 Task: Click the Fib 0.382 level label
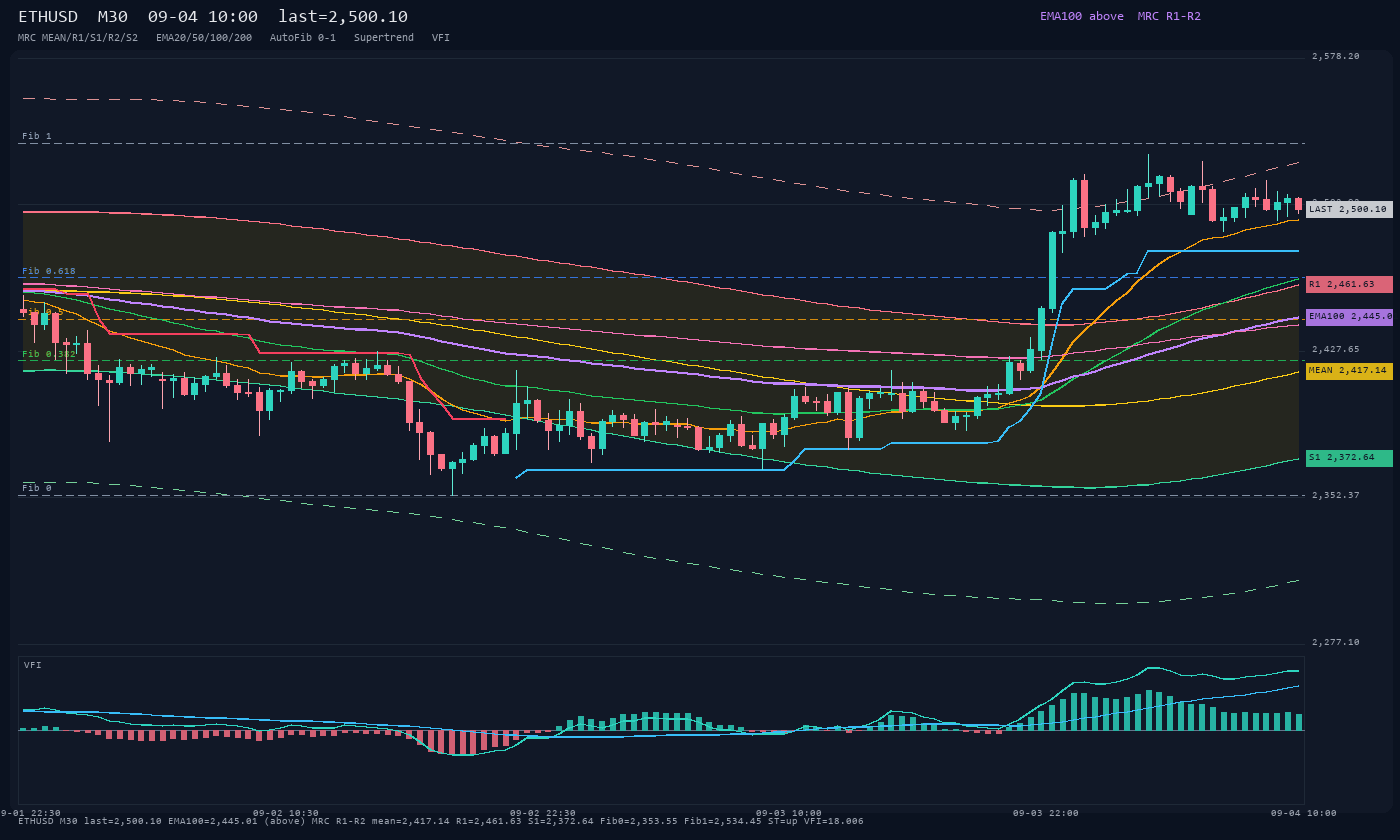coord(49,354)
